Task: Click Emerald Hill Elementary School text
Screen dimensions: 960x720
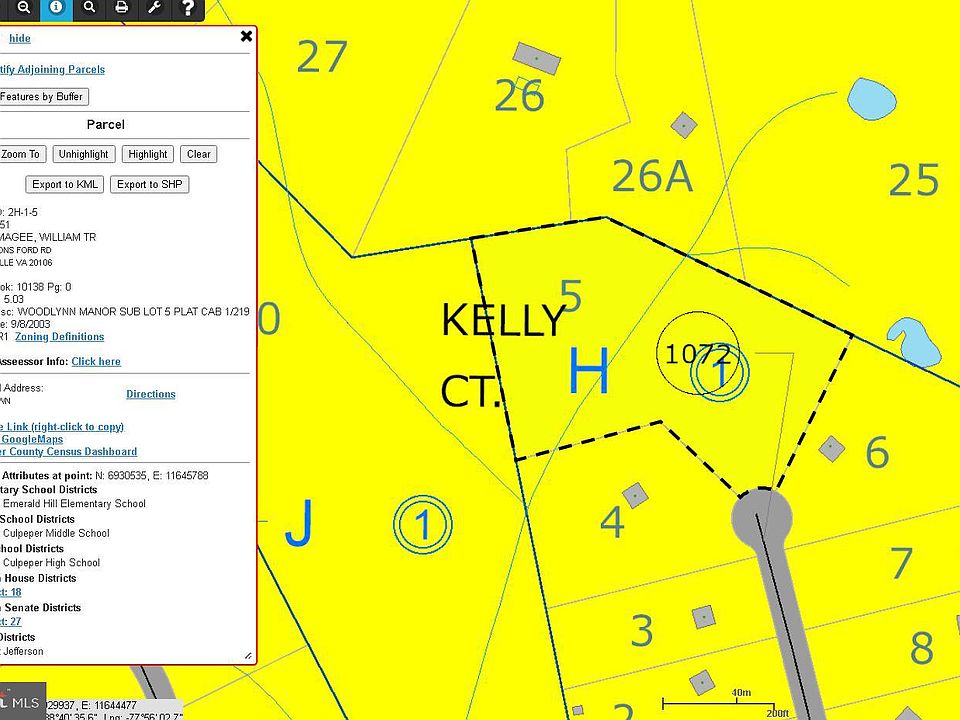Action: (74, 504)
